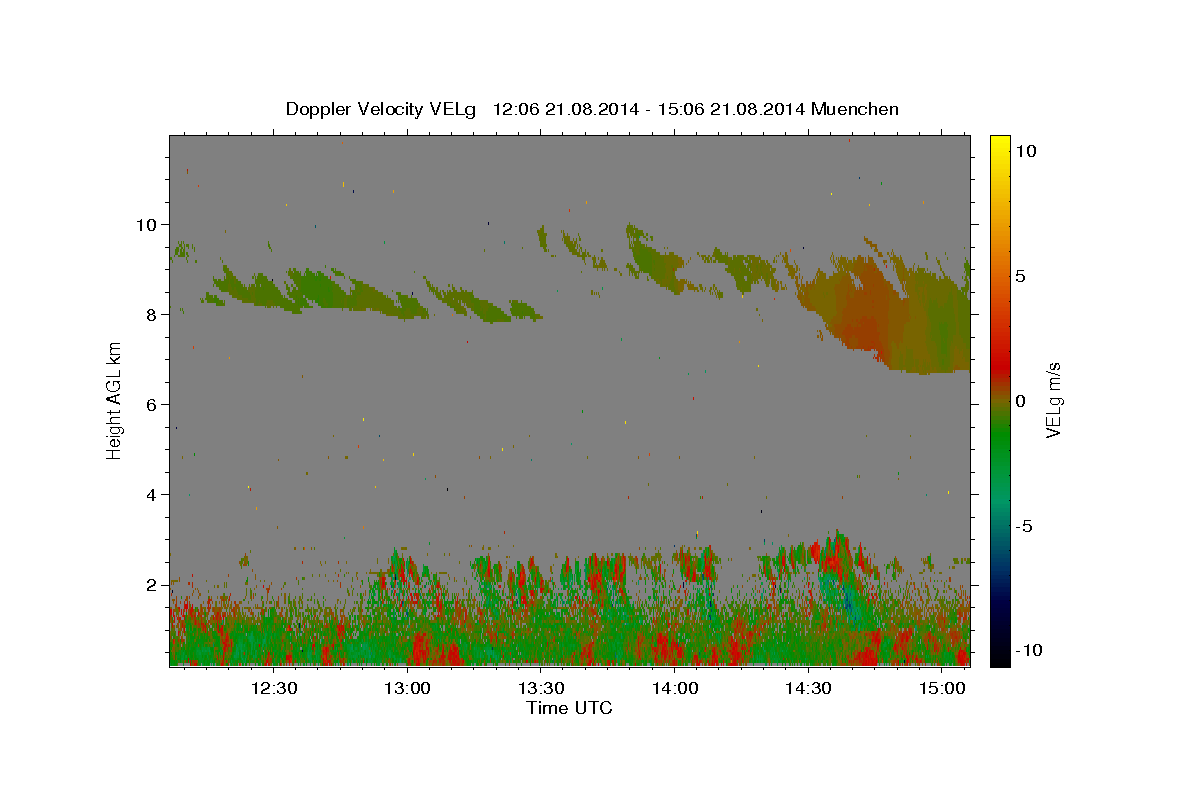
Task: Click the 14:00 time tick label
Action: [x=675, y=688]
